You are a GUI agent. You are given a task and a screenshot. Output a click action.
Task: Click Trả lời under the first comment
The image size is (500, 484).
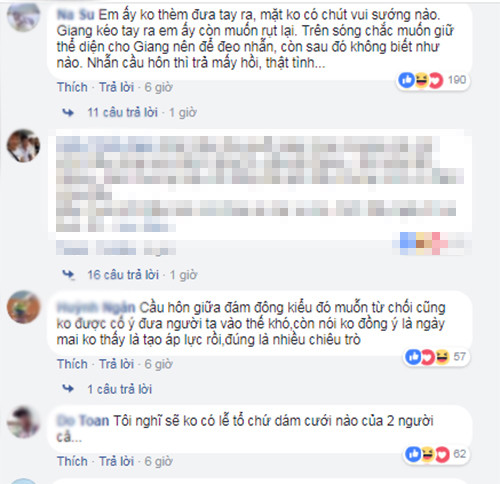pos(117,87)
